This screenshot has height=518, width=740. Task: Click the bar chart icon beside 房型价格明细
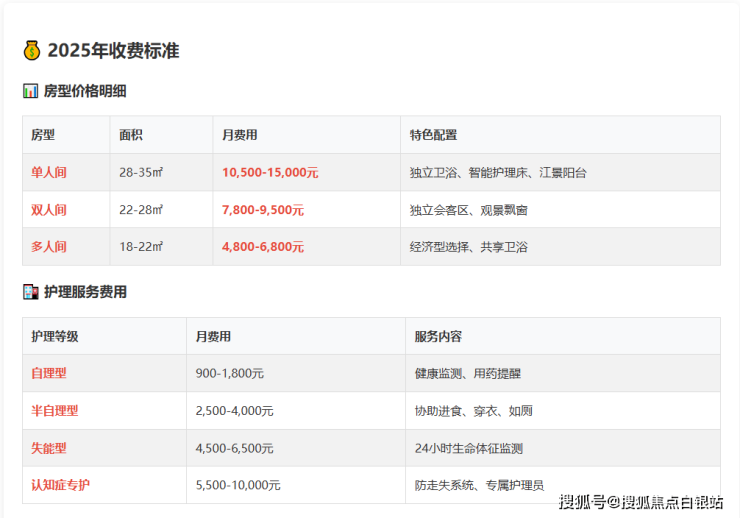pyautogui.click(x=30, y=91)
